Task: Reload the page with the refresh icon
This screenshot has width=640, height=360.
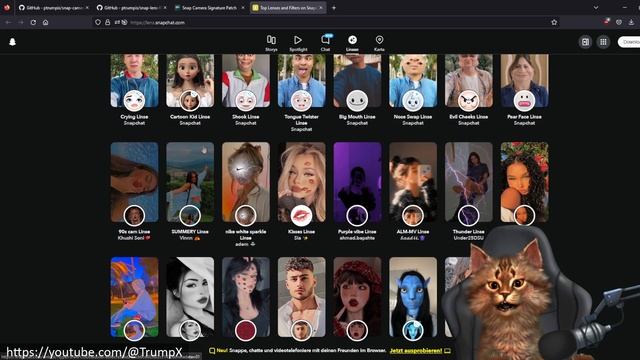Action: [x=33, y=22]
